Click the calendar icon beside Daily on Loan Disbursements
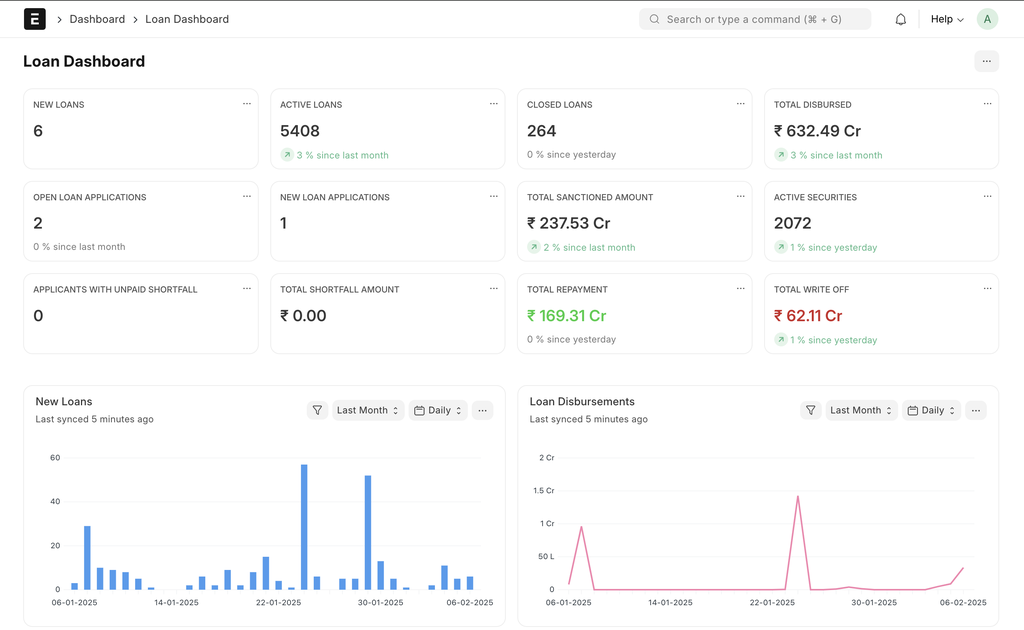The width and height of the screenshot is (1024, 630). tap(913, 410)
